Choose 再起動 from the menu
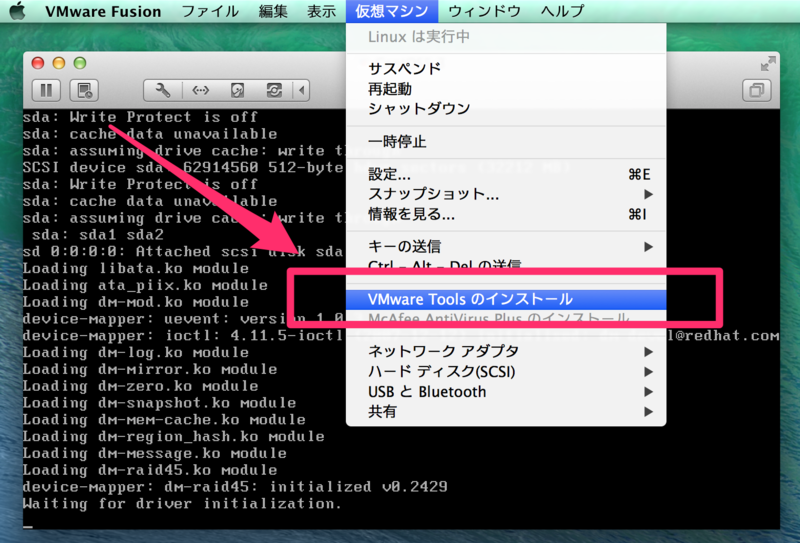Screen dimensions: 800x543 click(x=506, y=89)
